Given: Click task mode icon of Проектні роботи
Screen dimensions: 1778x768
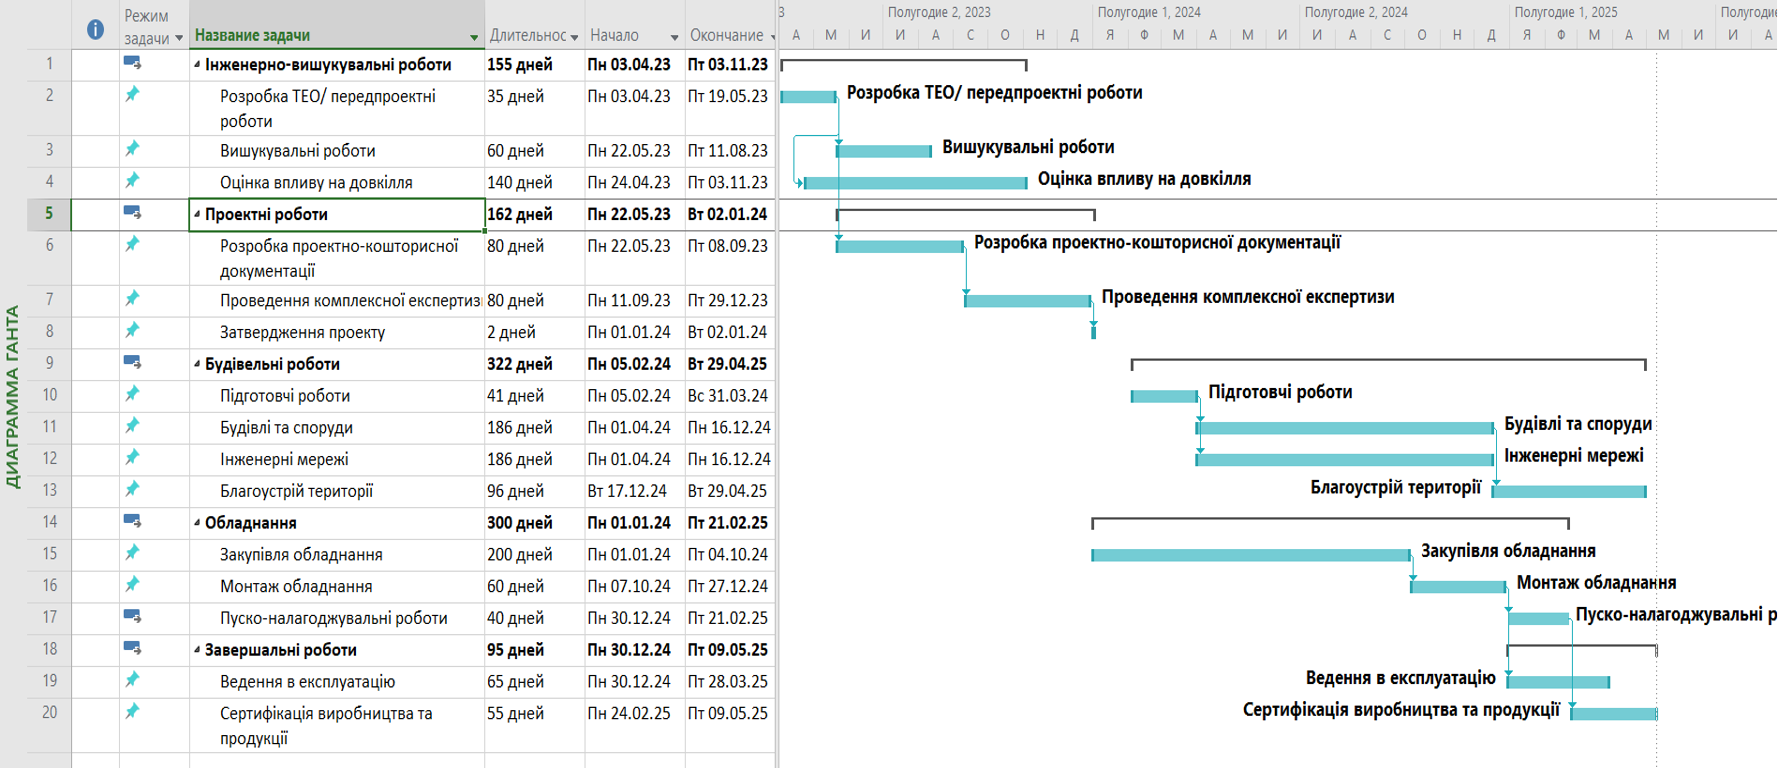Looking at the screenshot, I should click(x=132, y=214).
